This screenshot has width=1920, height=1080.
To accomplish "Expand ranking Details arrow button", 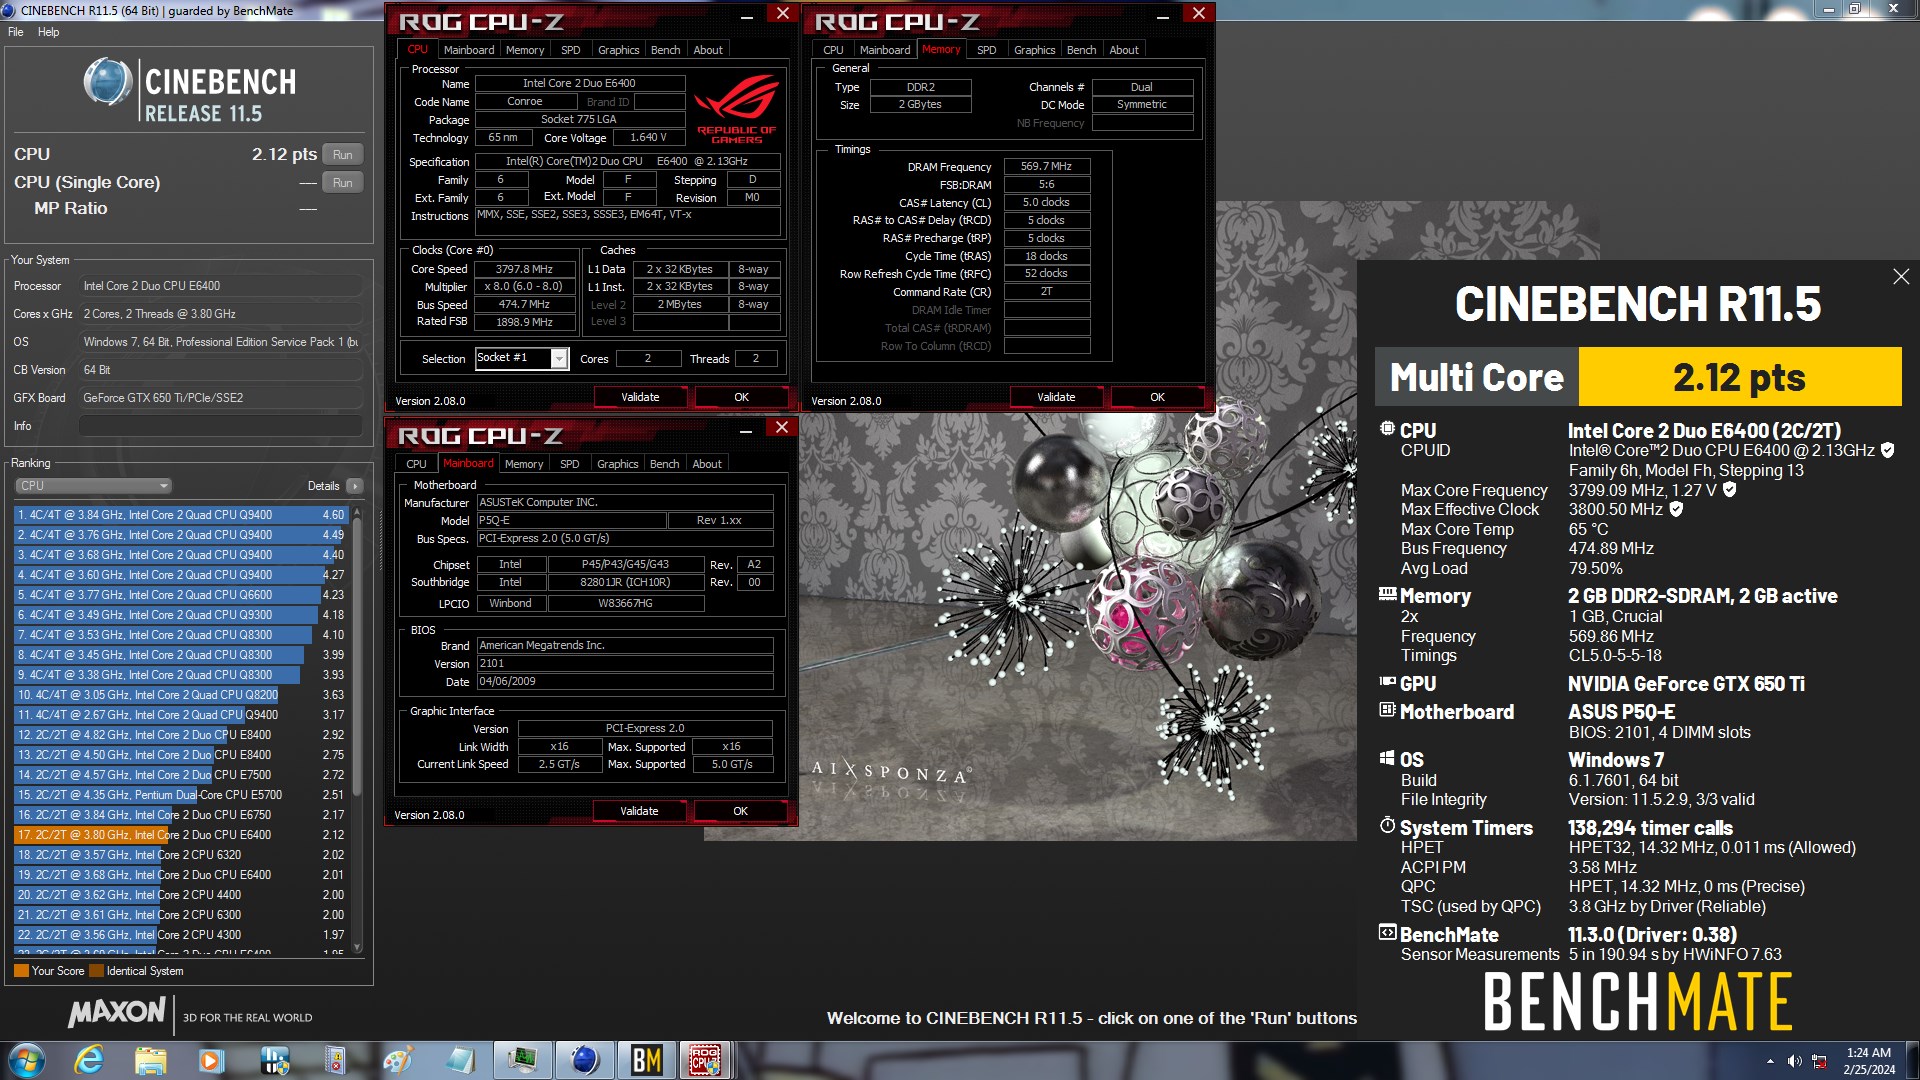I will (354, 486).
